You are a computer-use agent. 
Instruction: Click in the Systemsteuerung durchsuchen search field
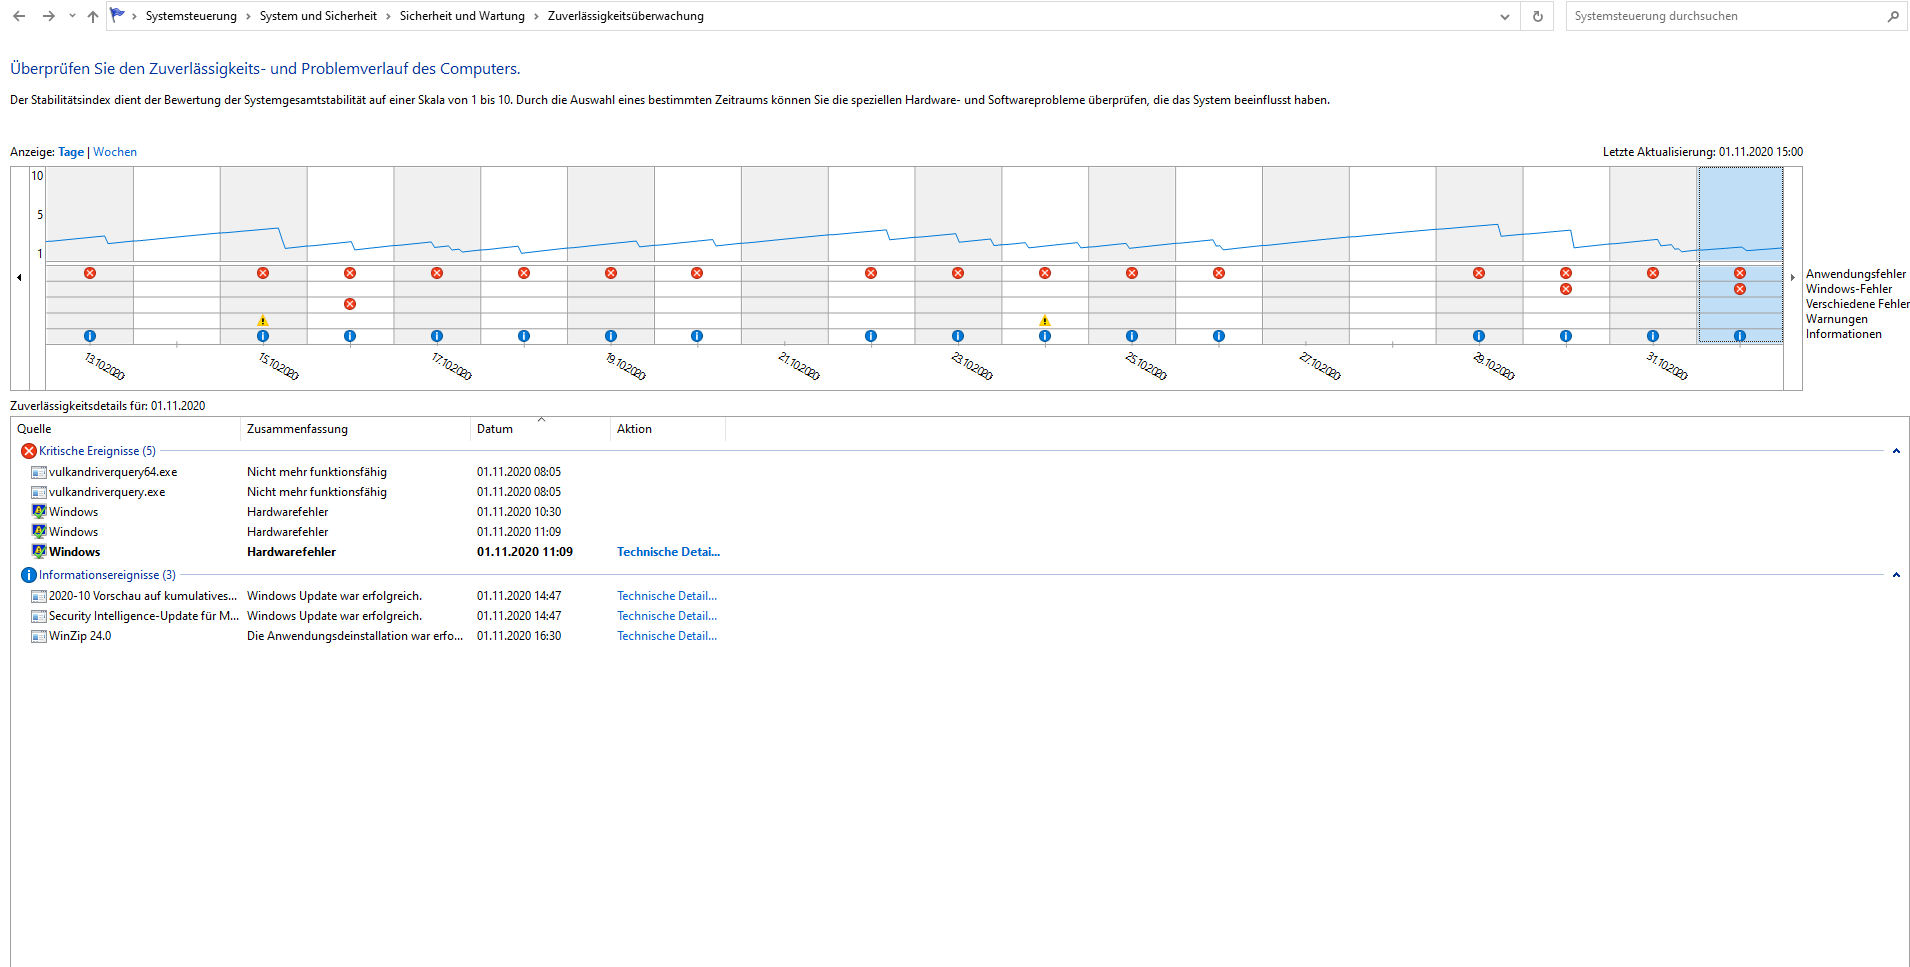(x=1727, y=16)
